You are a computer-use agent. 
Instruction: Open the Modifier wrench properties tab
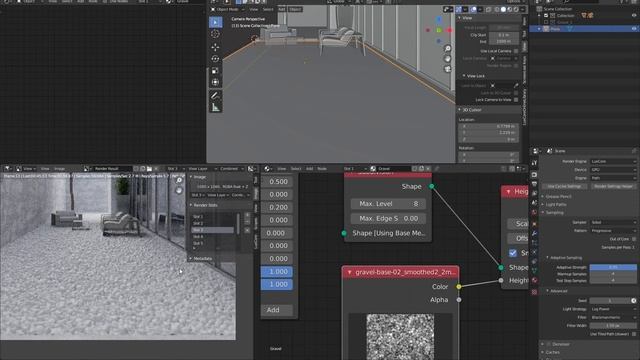point(535,233)
